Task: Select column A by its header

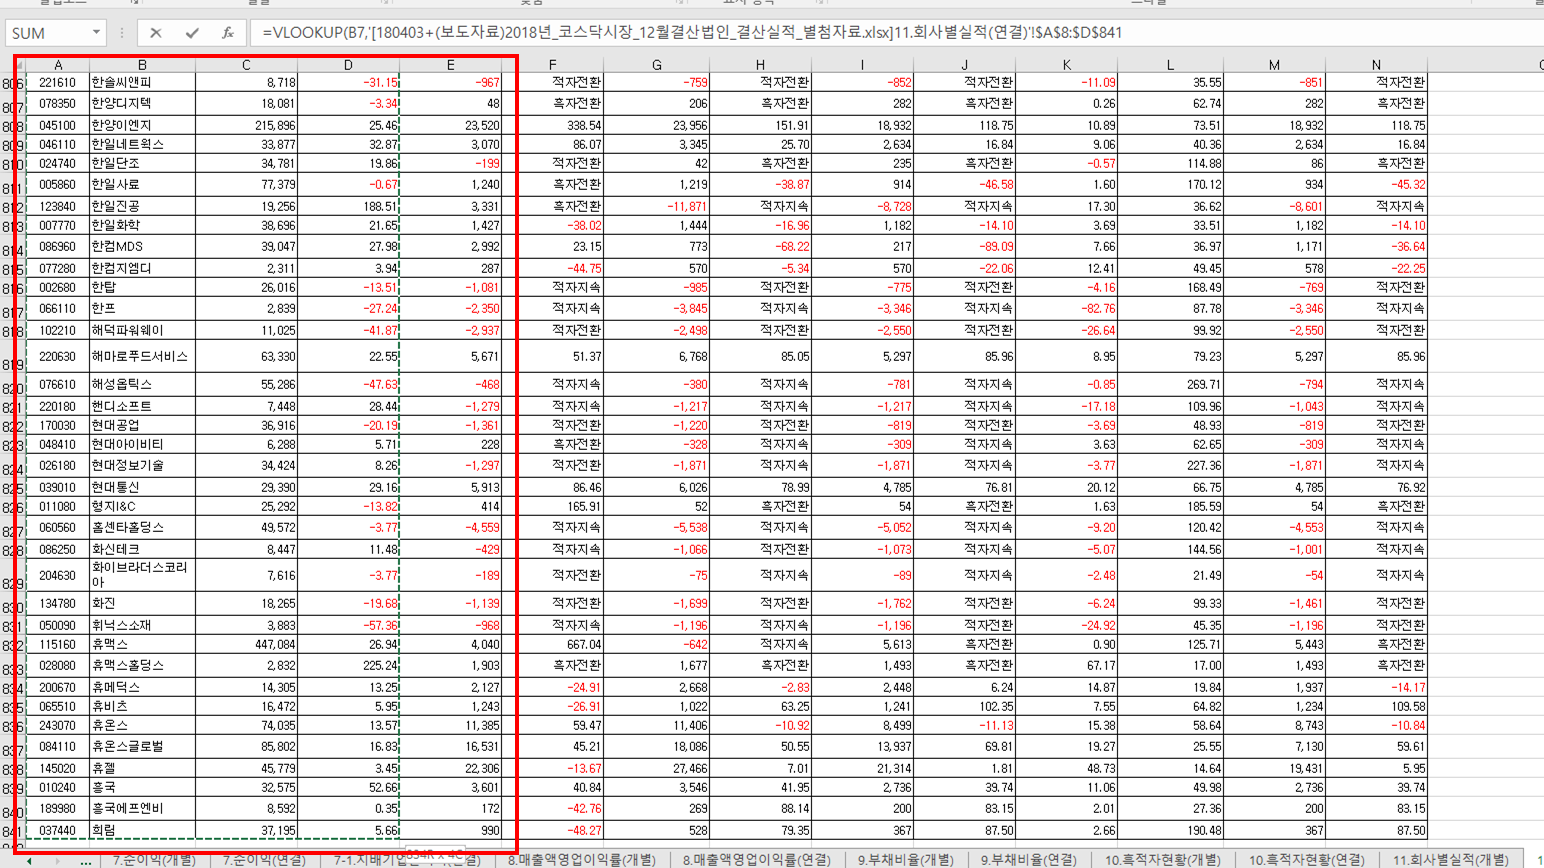Action: point(58,65)
